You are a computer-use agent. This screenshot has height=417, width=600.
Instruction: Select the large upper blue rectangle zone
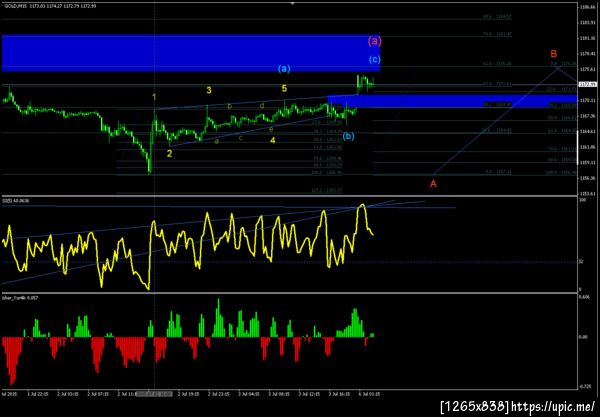191,53
